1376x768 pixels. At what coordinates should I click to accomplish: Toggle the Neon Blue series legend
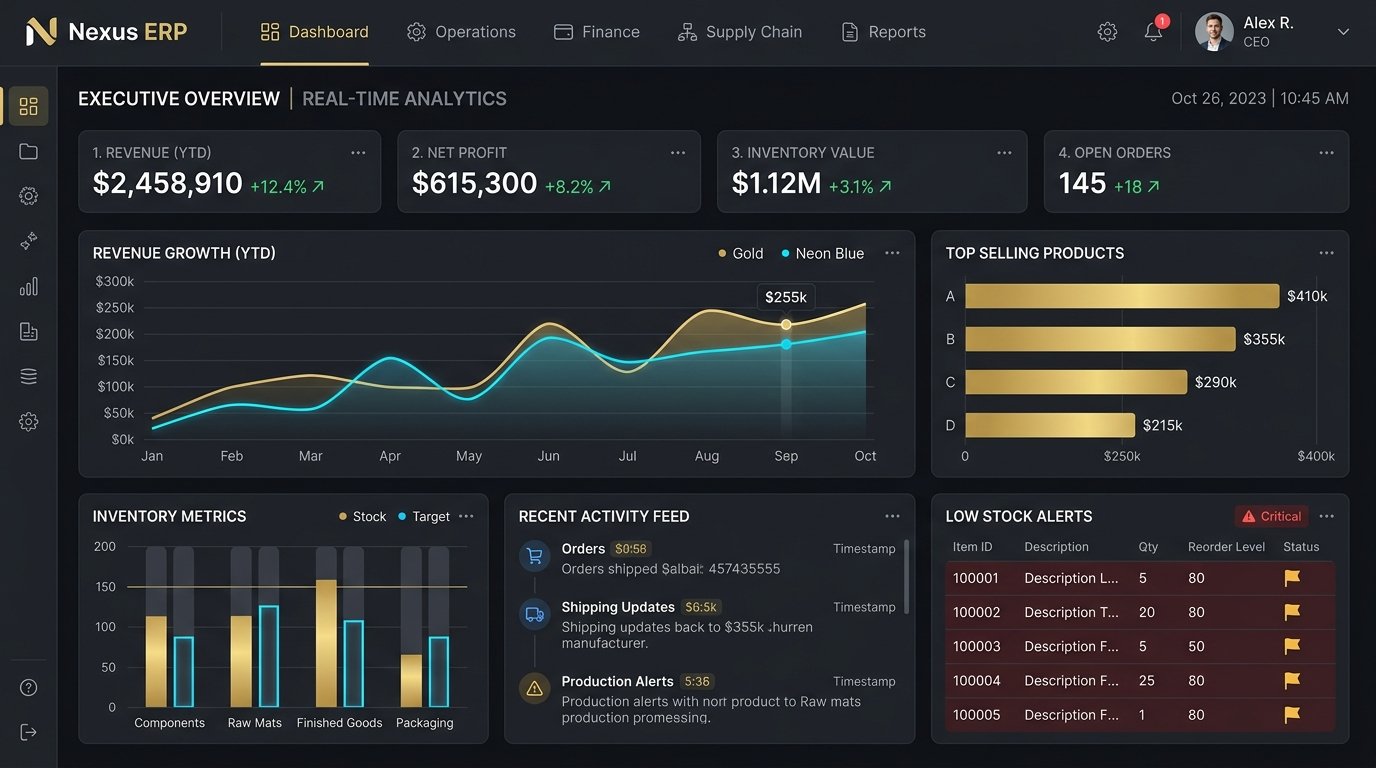pyautogui.click(x=823, y=254)
